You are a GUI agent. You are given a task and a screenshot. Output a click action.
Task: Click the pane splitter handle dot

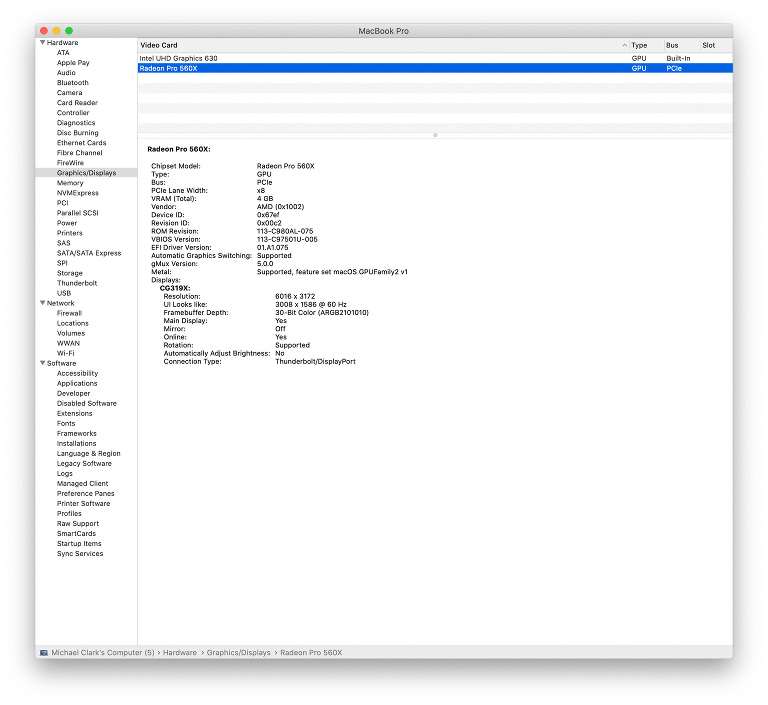435,135
